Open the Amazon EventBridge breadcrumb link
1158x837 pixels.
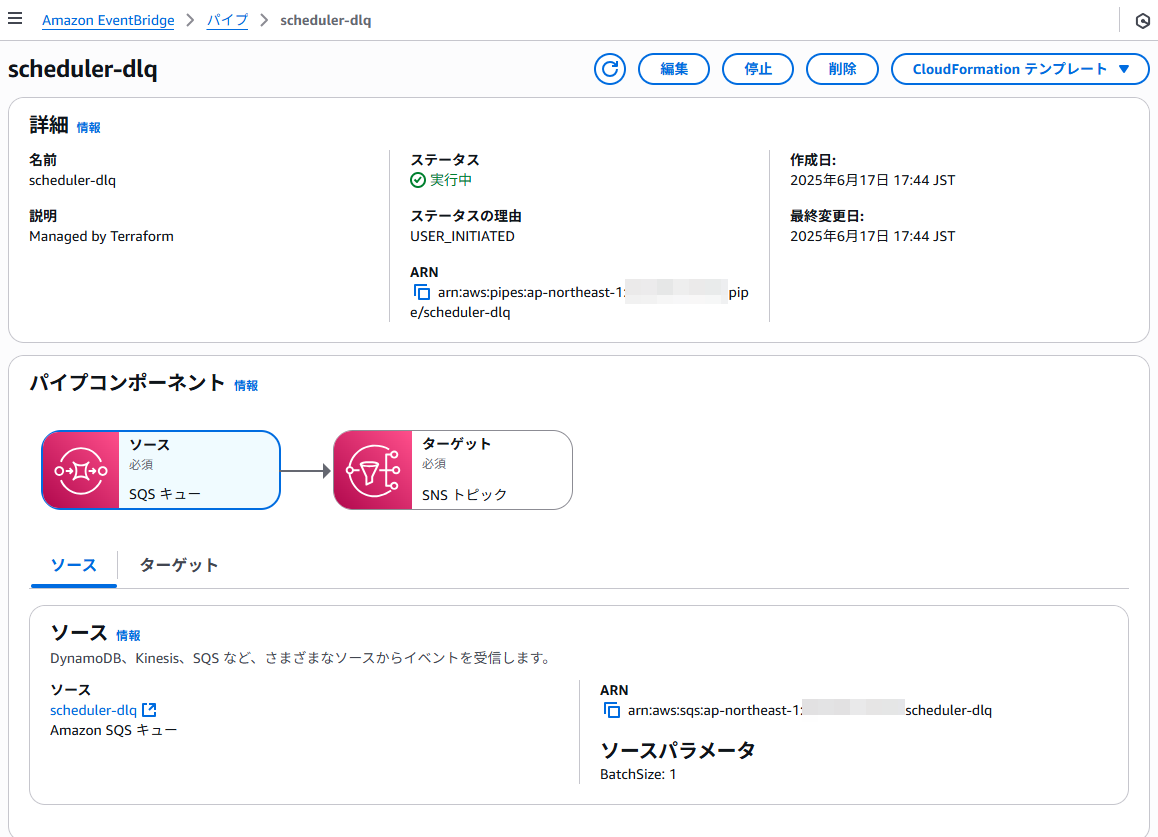coord(108,21)
